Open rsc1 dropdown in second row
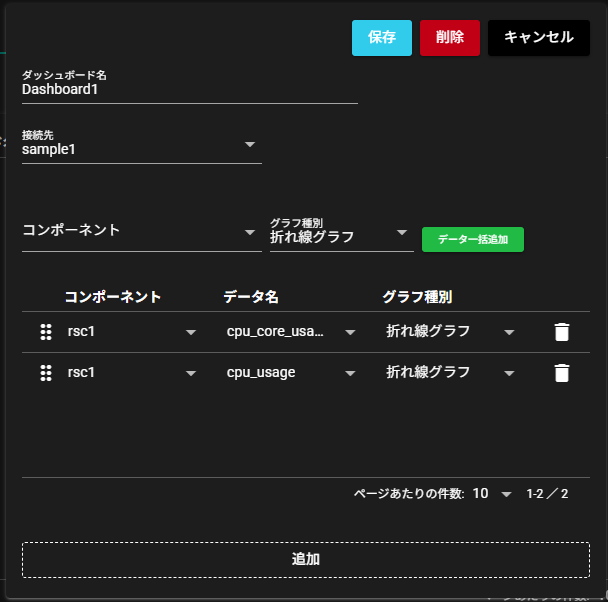This screenshot has width=608, height=602. click(x=190, y=374)
